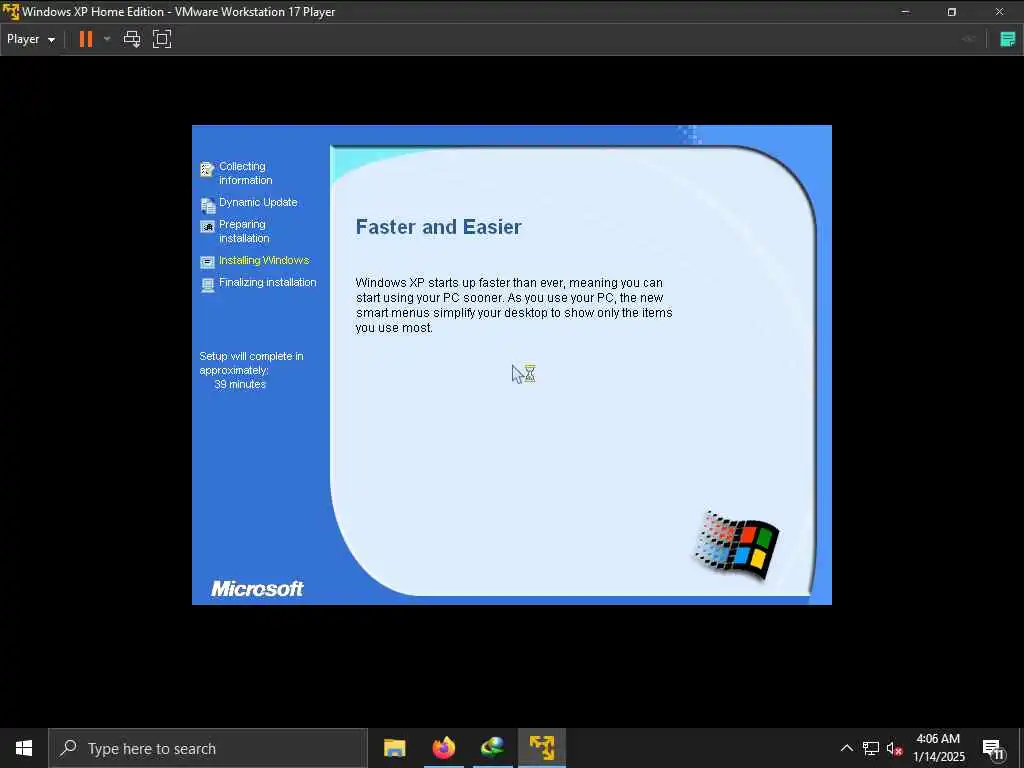Minimize the VMware Player window

point(905,12)
